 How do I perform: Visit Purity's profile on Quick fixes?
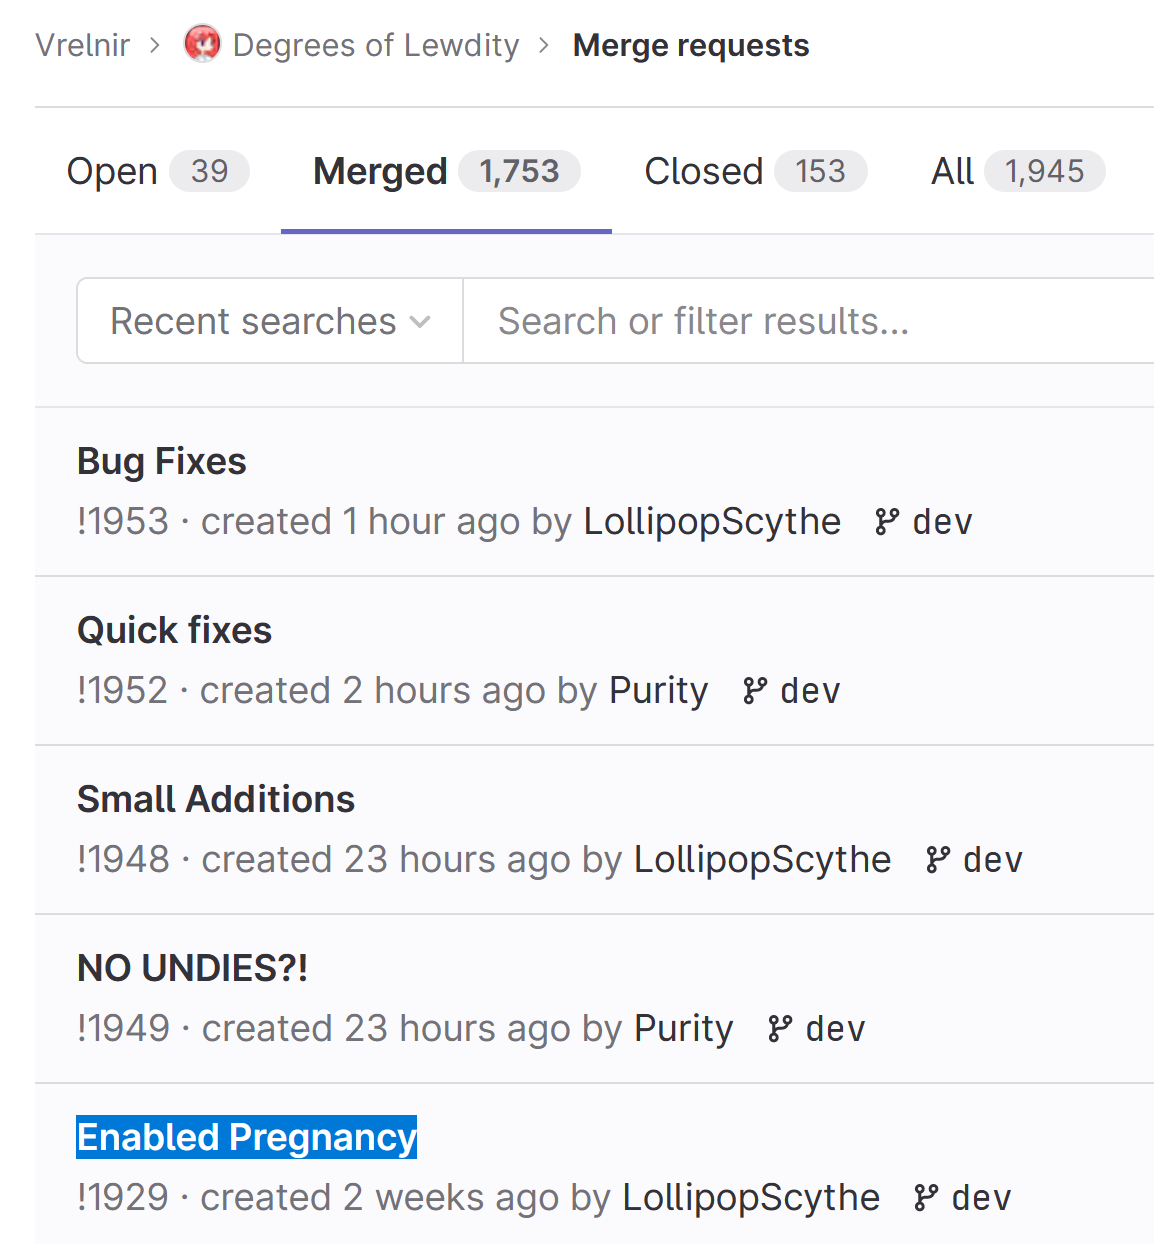[x=658, y=691]
